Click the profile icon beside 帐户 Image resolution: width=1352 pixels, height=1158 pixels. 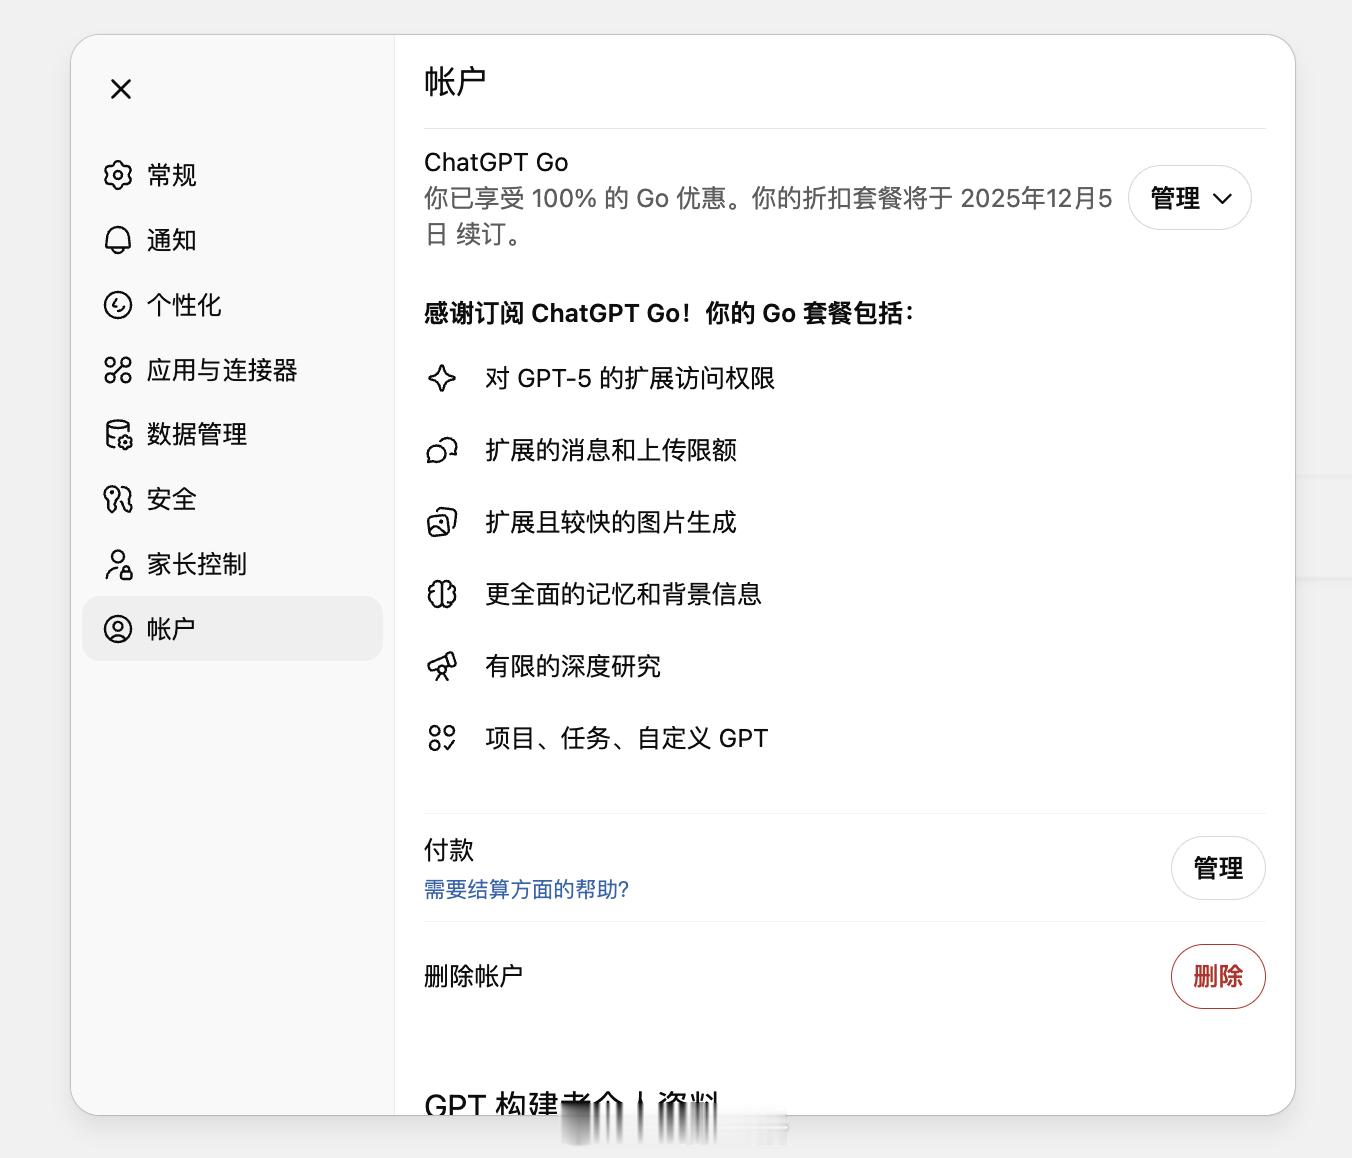point(118,629)
